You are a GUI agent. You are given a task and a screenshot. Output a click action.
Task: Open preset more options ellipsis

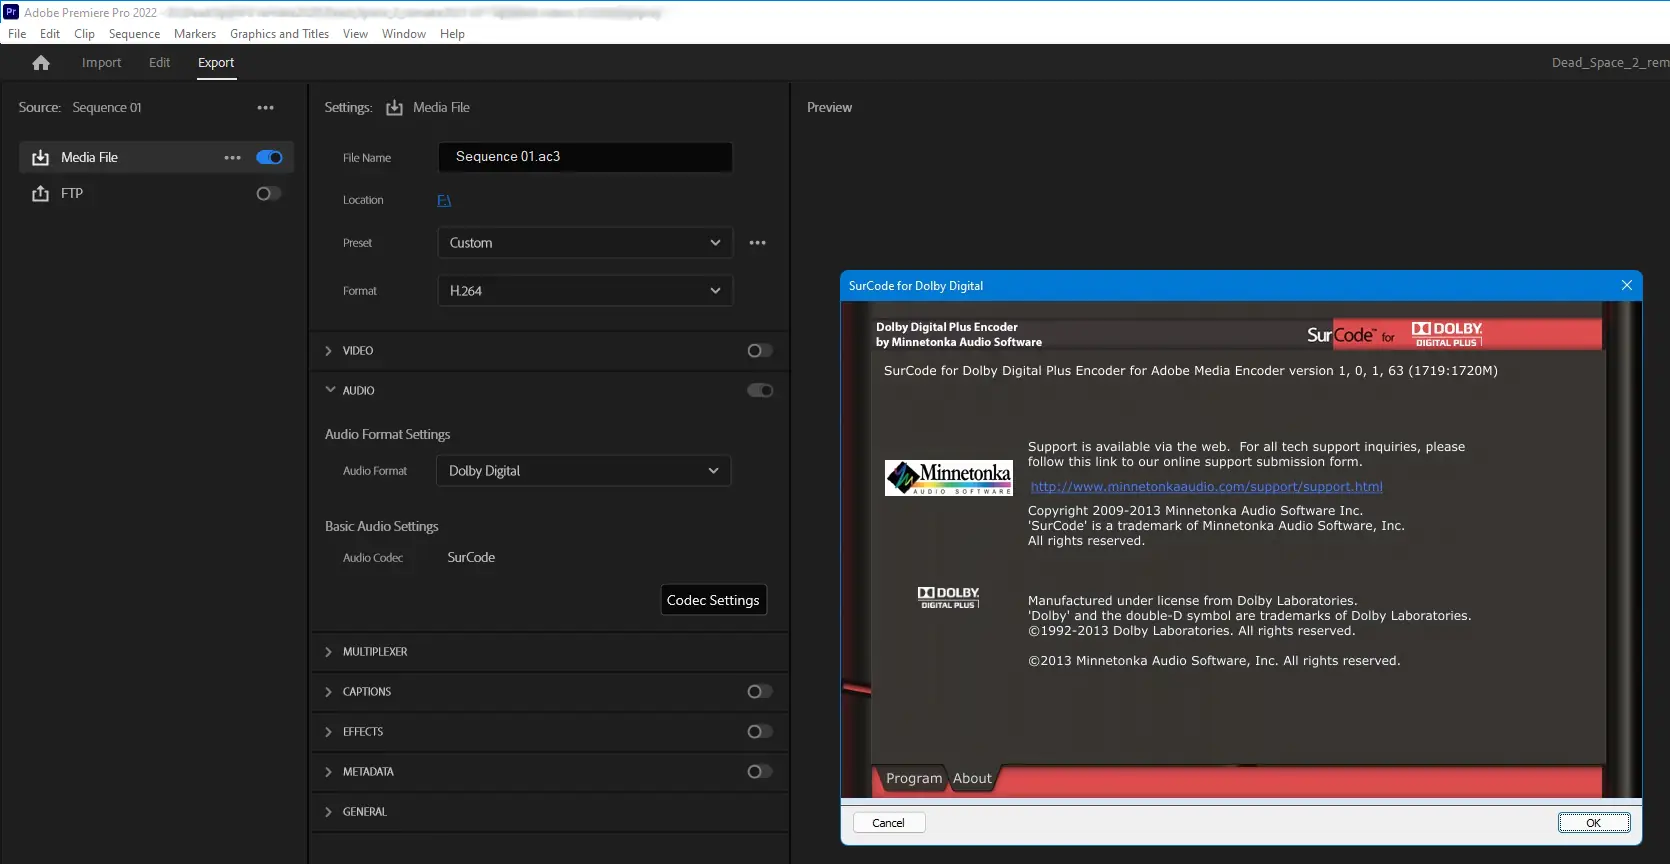click(x=758, y=243)
